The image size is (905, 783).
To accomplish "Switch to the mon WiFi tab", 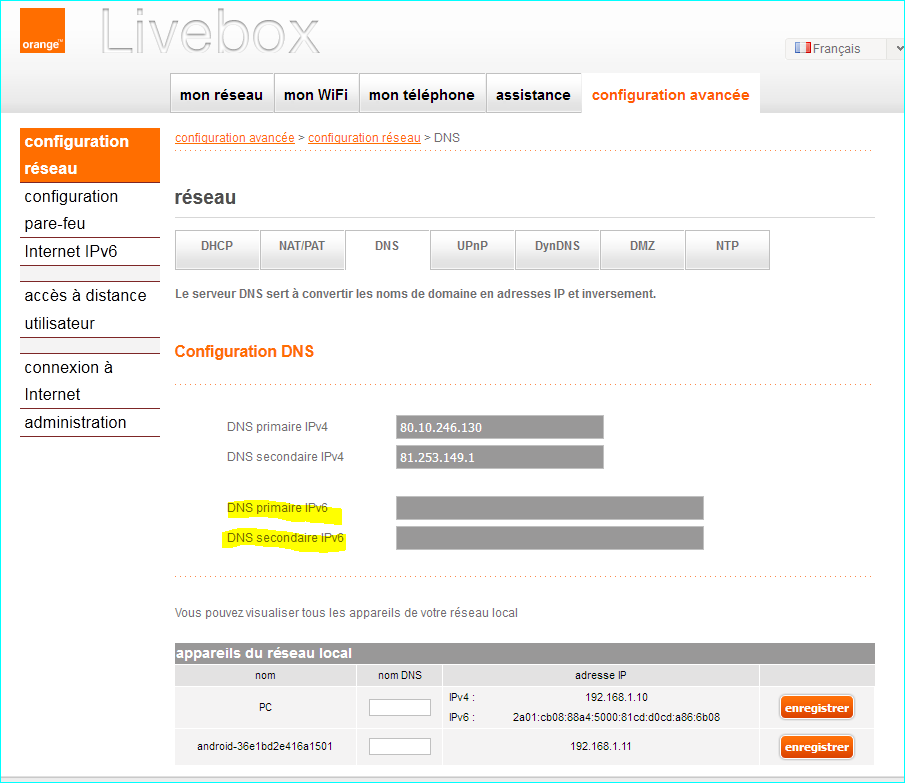I will coord(316,93).
